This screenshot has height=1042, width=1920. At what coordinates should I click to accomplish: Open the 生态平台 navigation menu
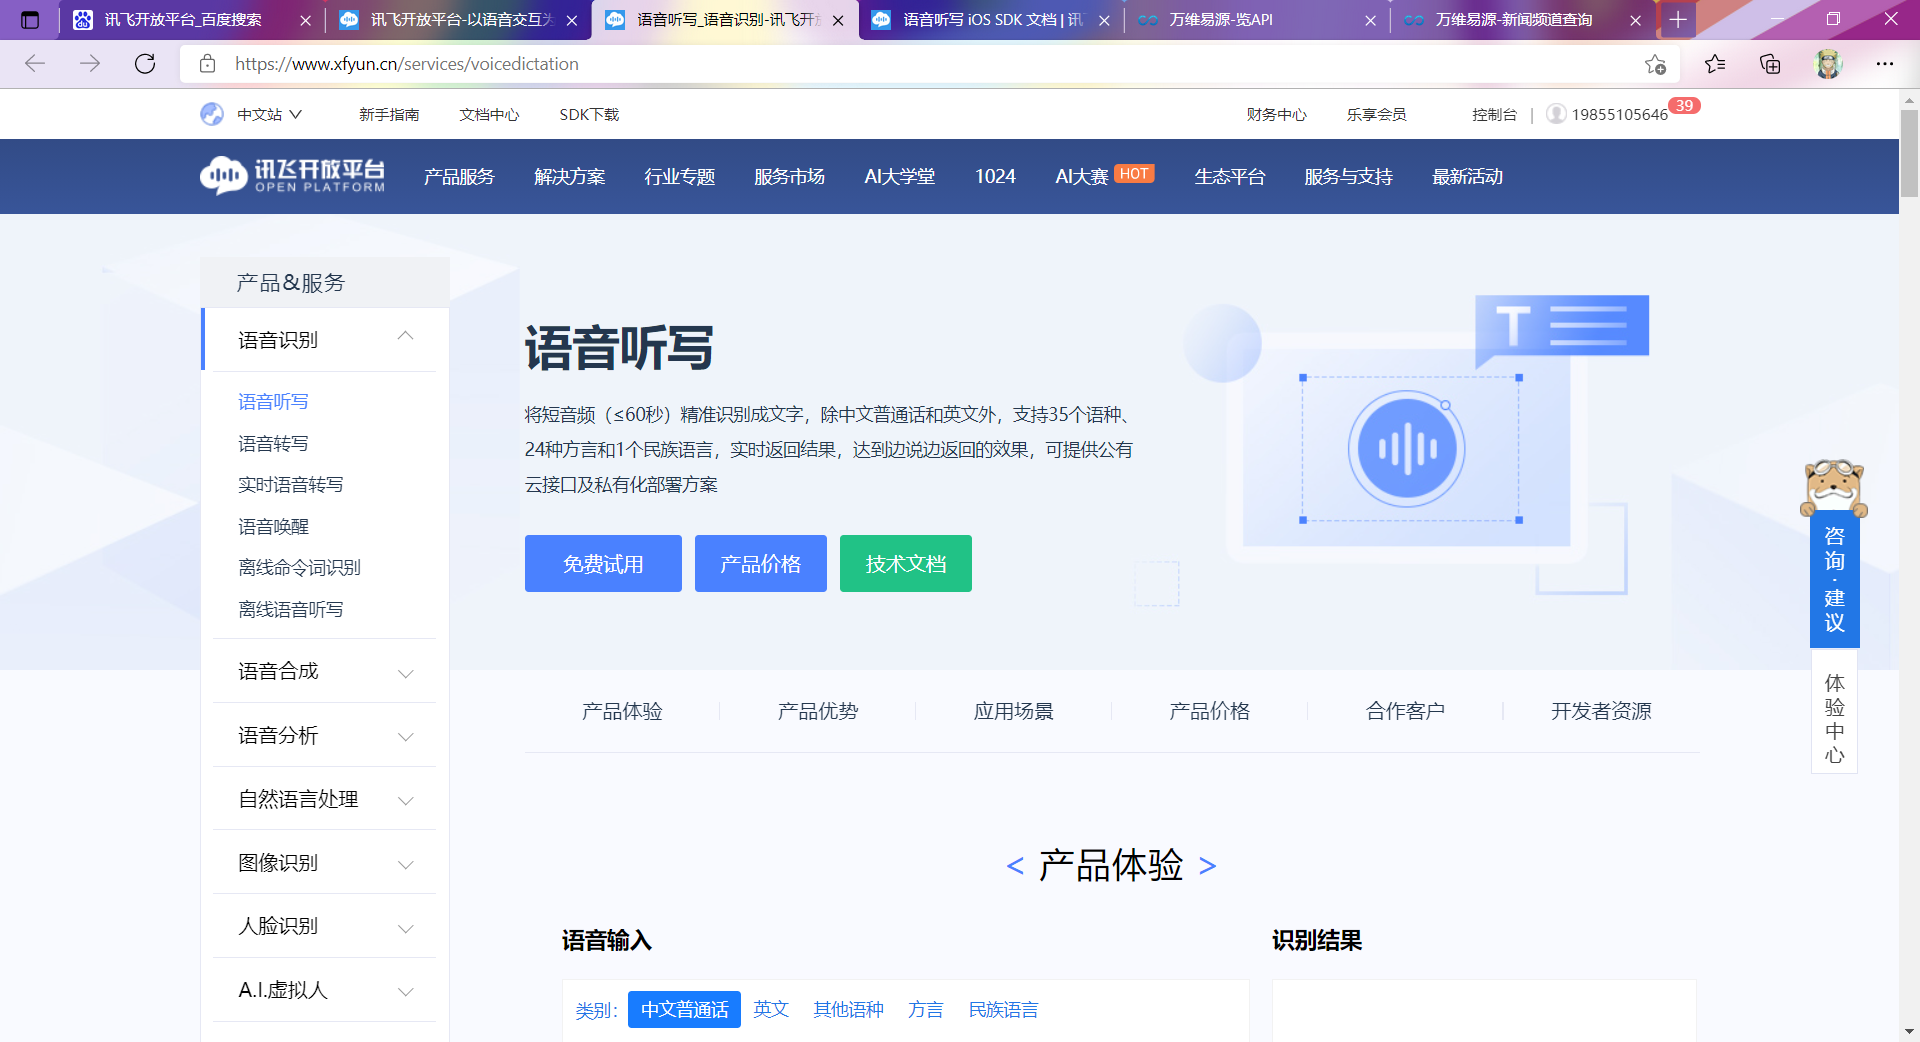click(1230, 176)
